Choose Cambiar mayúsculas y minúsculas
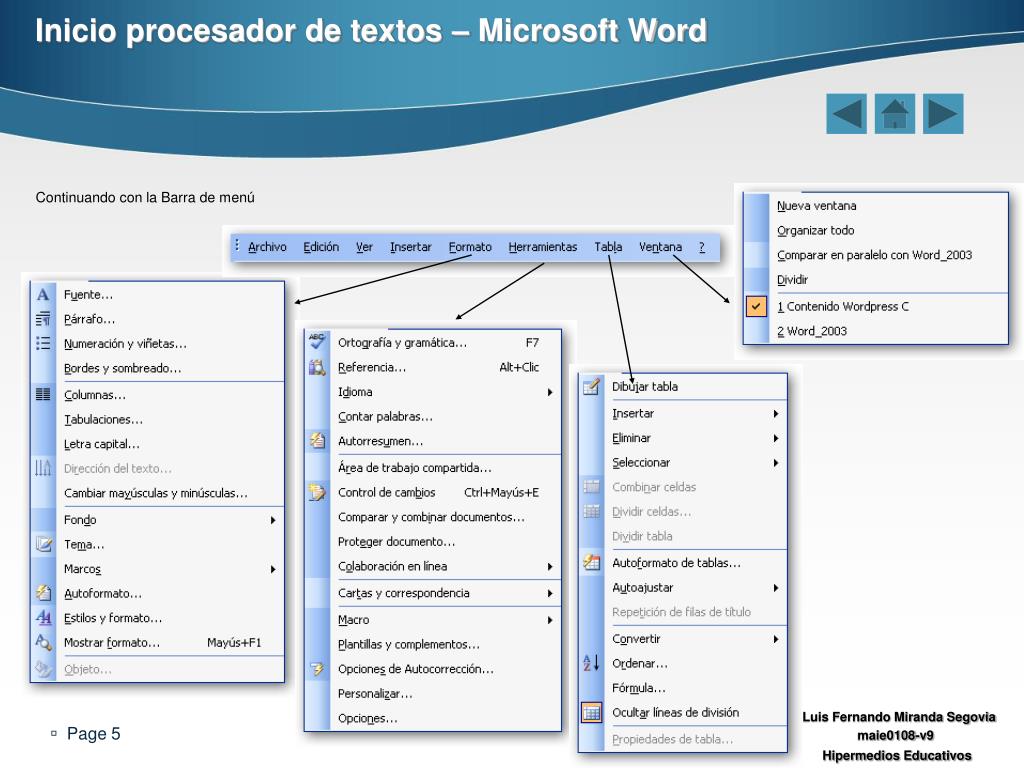 pos(155,493)
